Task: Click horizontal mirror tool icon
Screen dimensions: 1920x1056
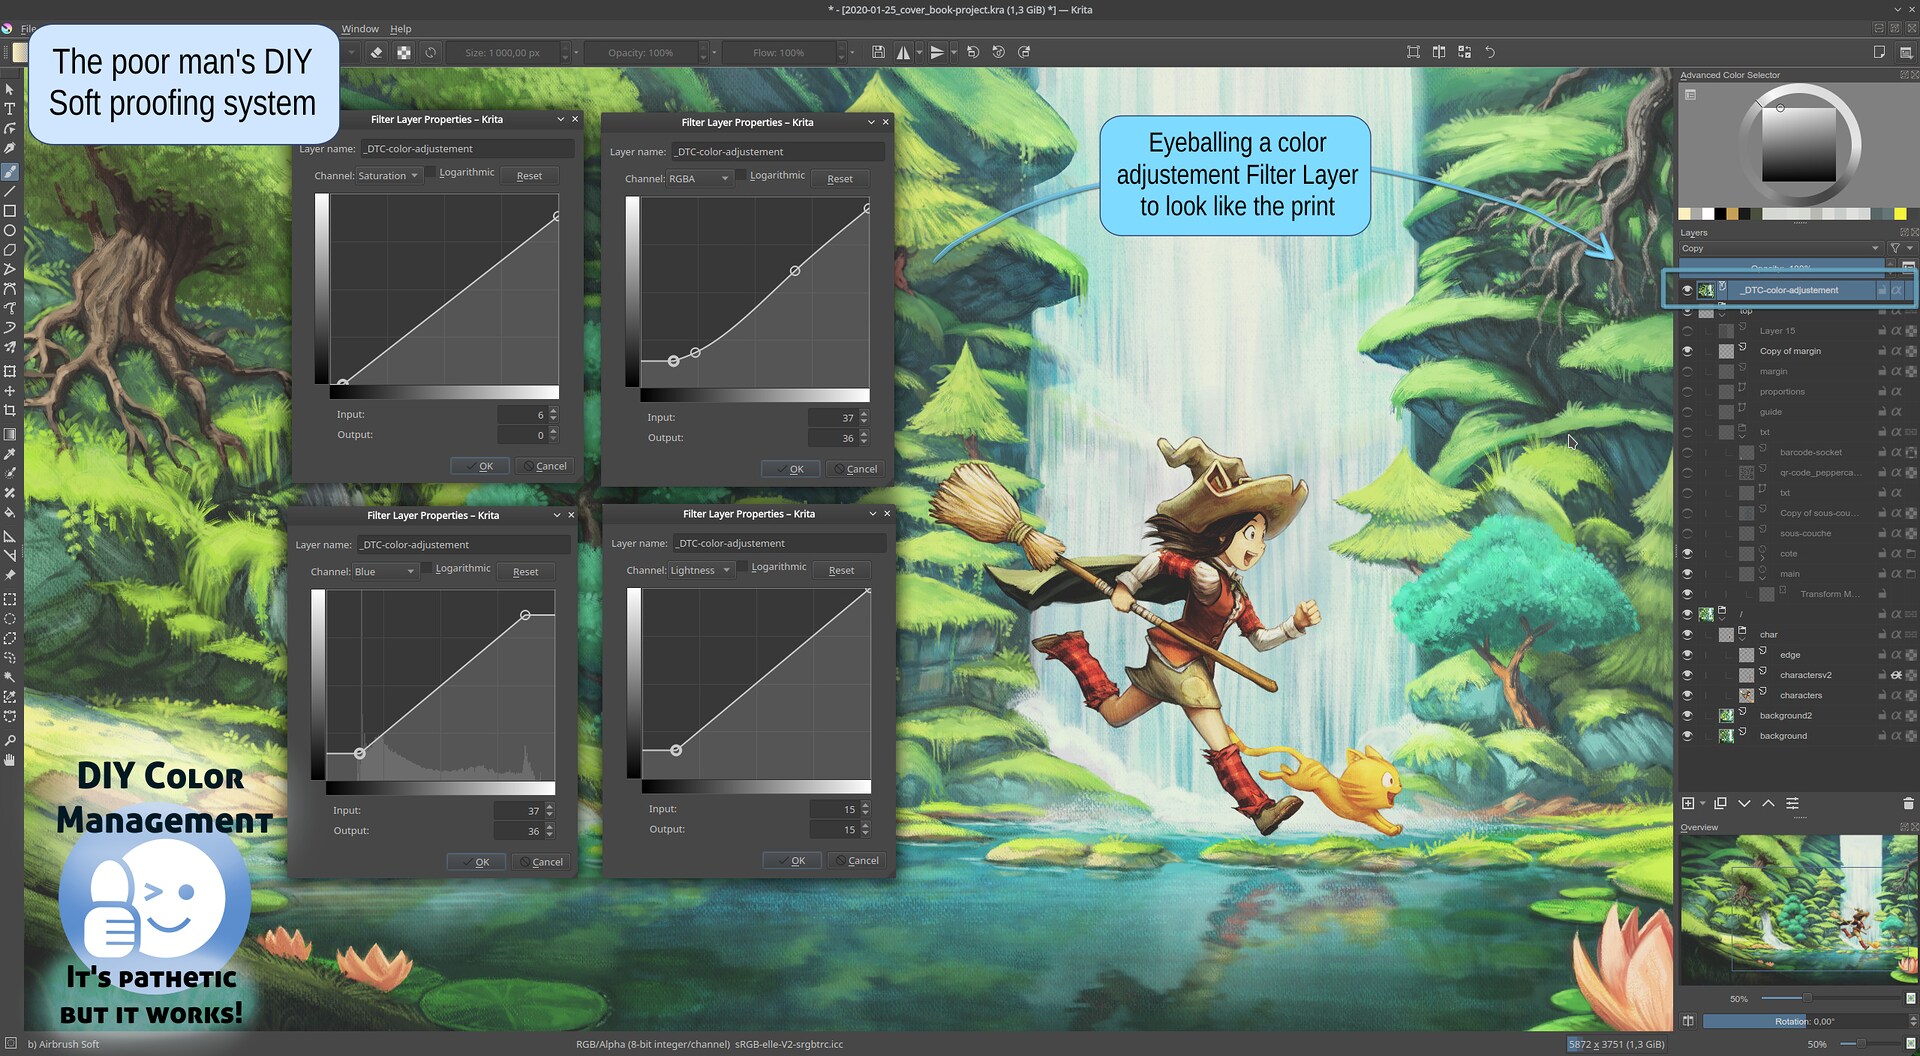Action: (x=903, y=53)
